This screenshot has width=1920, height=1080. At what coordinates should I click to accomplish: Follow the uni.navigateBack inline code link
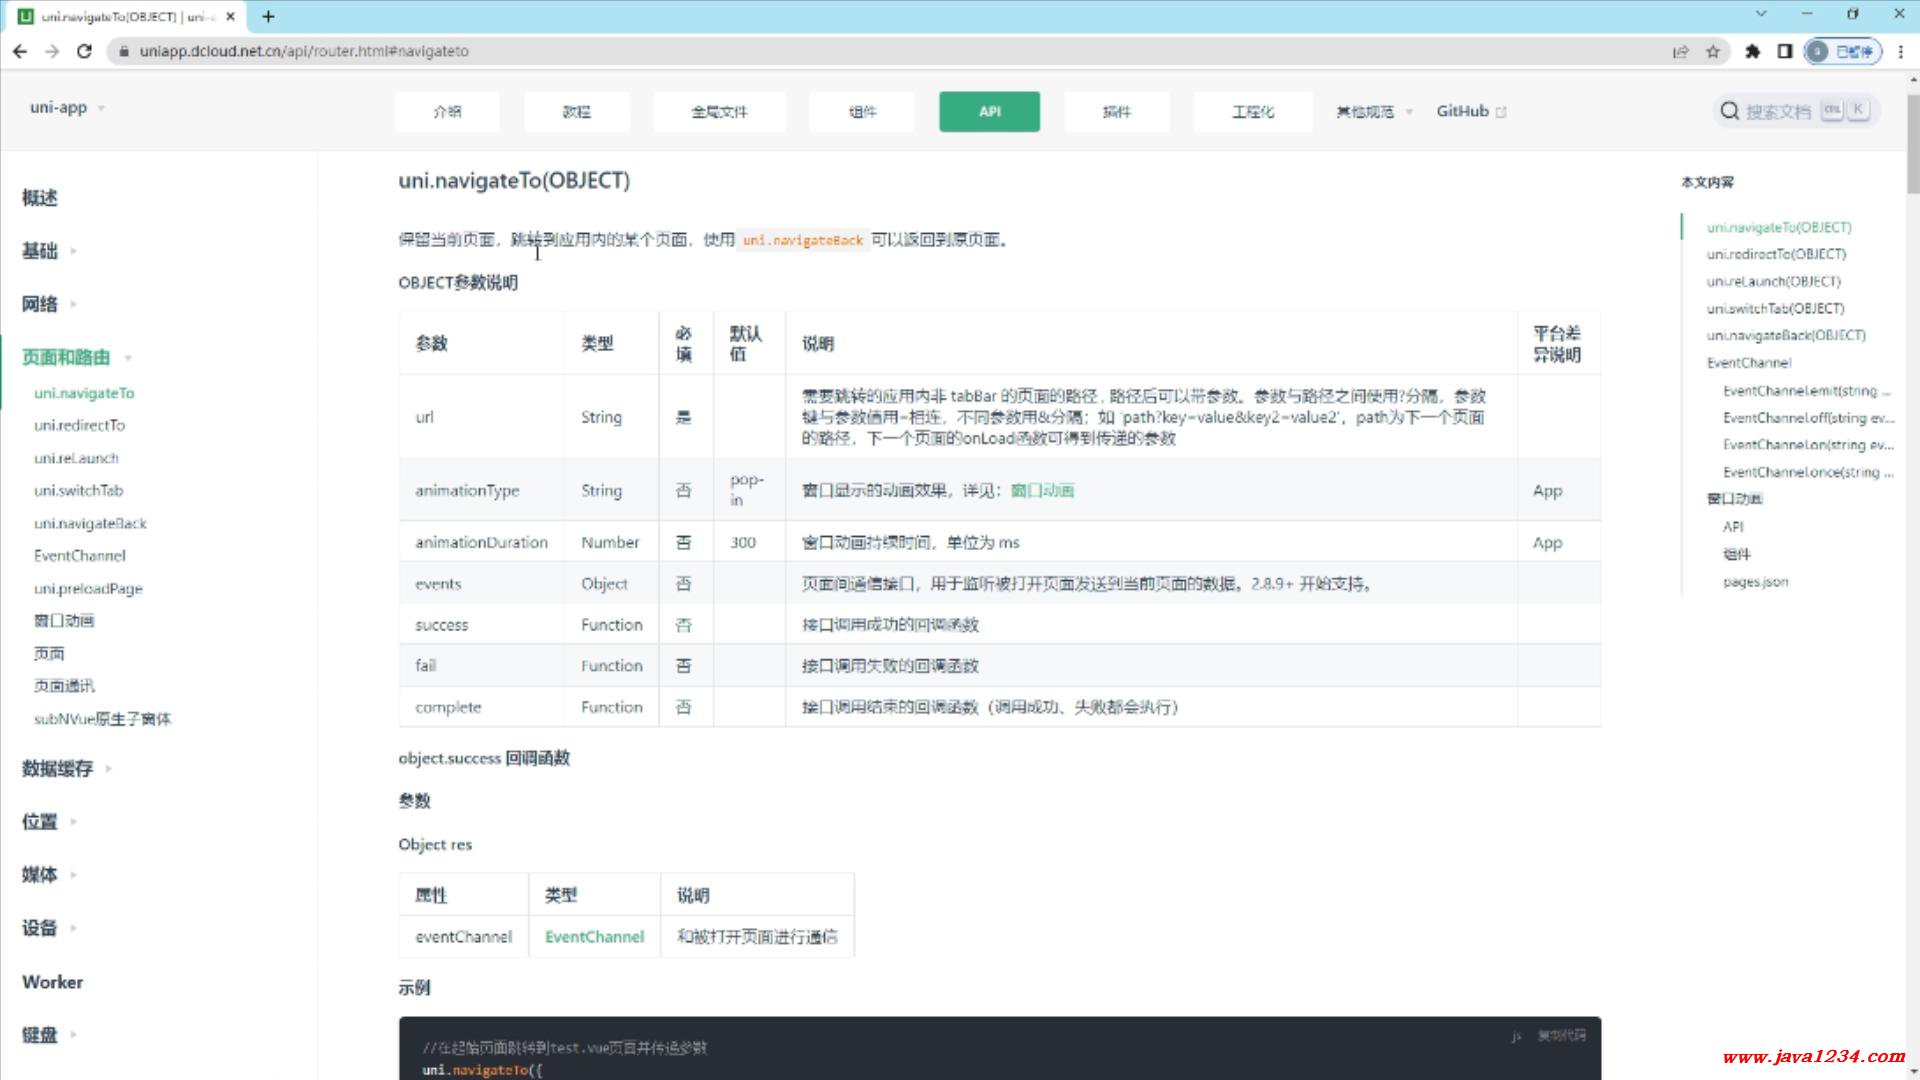803,240
